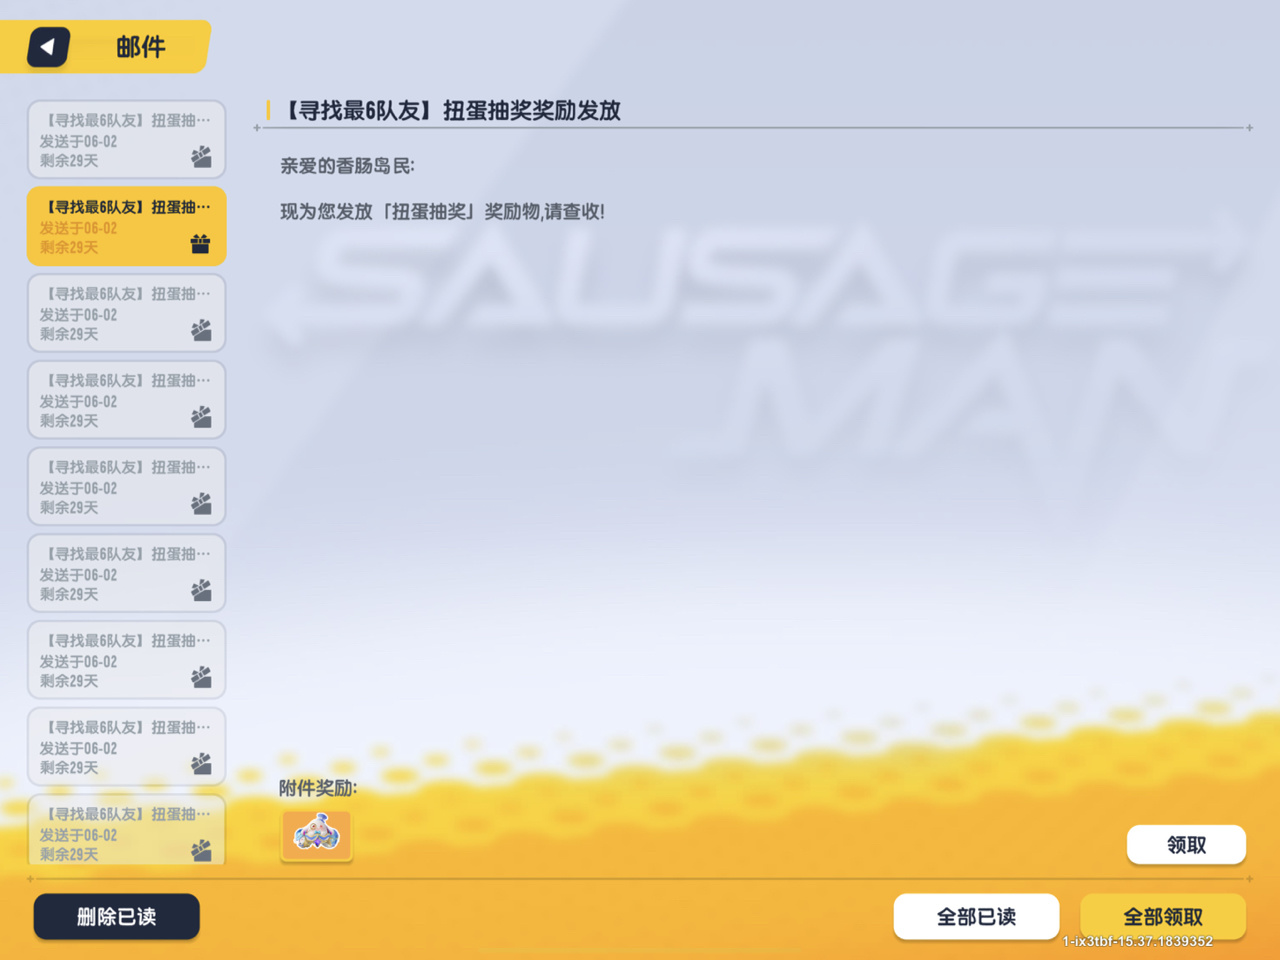The width and height of the screenshot is (1280, 960).
Task: Mark all mail read with 全部已读
Action: [x=976, y=916]
